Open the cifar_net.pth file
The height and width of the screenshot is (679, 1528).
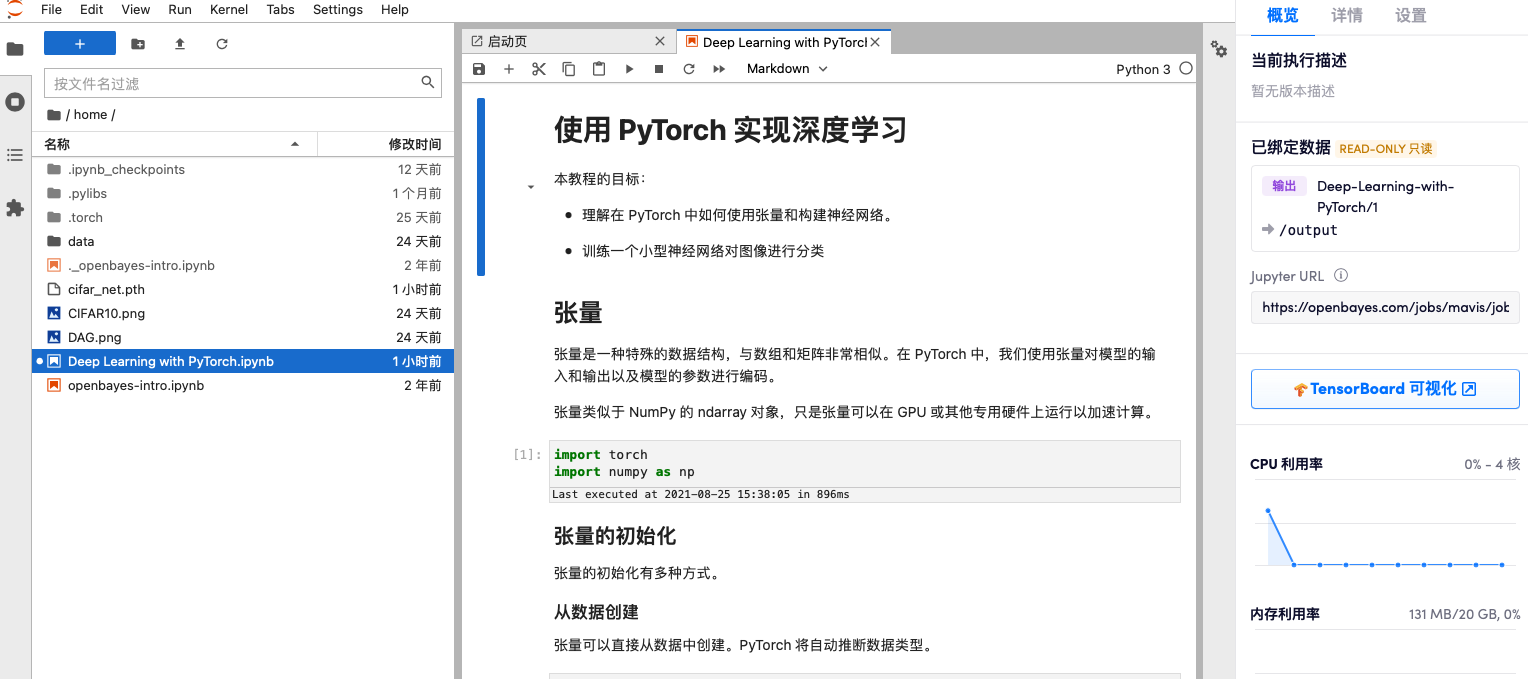click(106, 289)
